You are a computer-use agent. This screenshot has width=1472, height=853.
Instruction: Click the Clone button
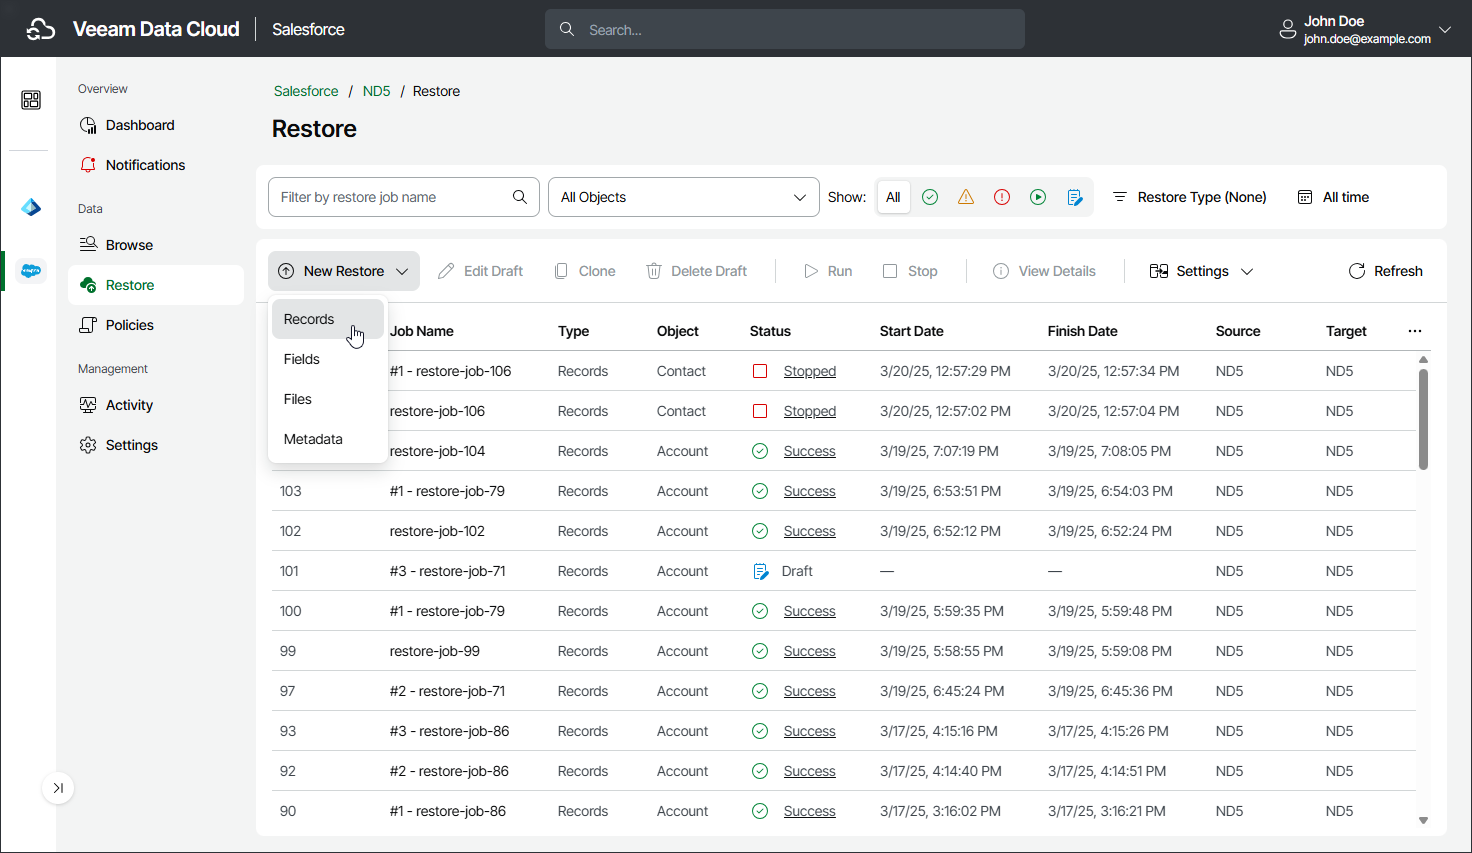(585, 271)
